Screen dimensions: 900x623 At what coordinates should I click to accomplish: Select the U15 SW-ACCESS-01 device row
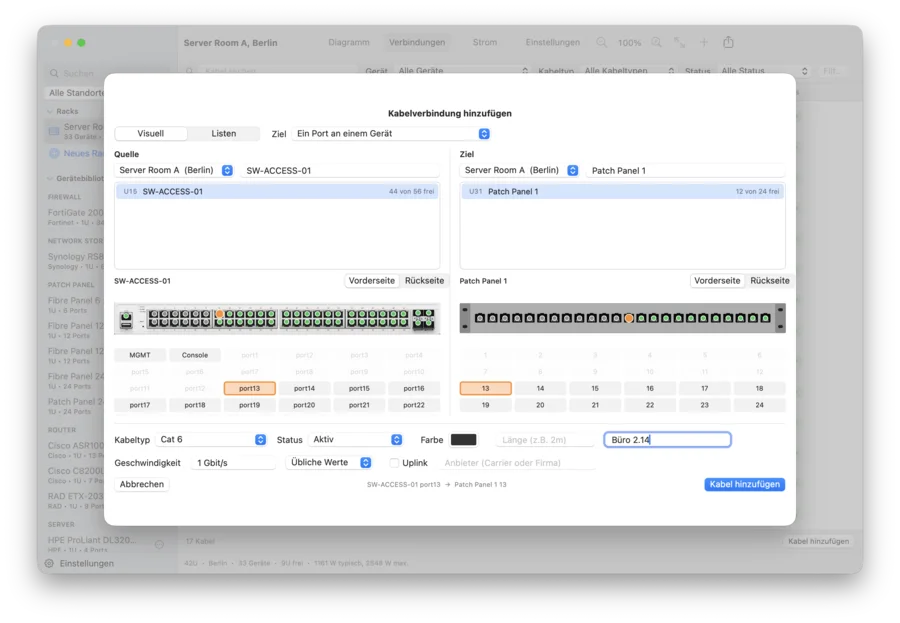tap(277, 192)
